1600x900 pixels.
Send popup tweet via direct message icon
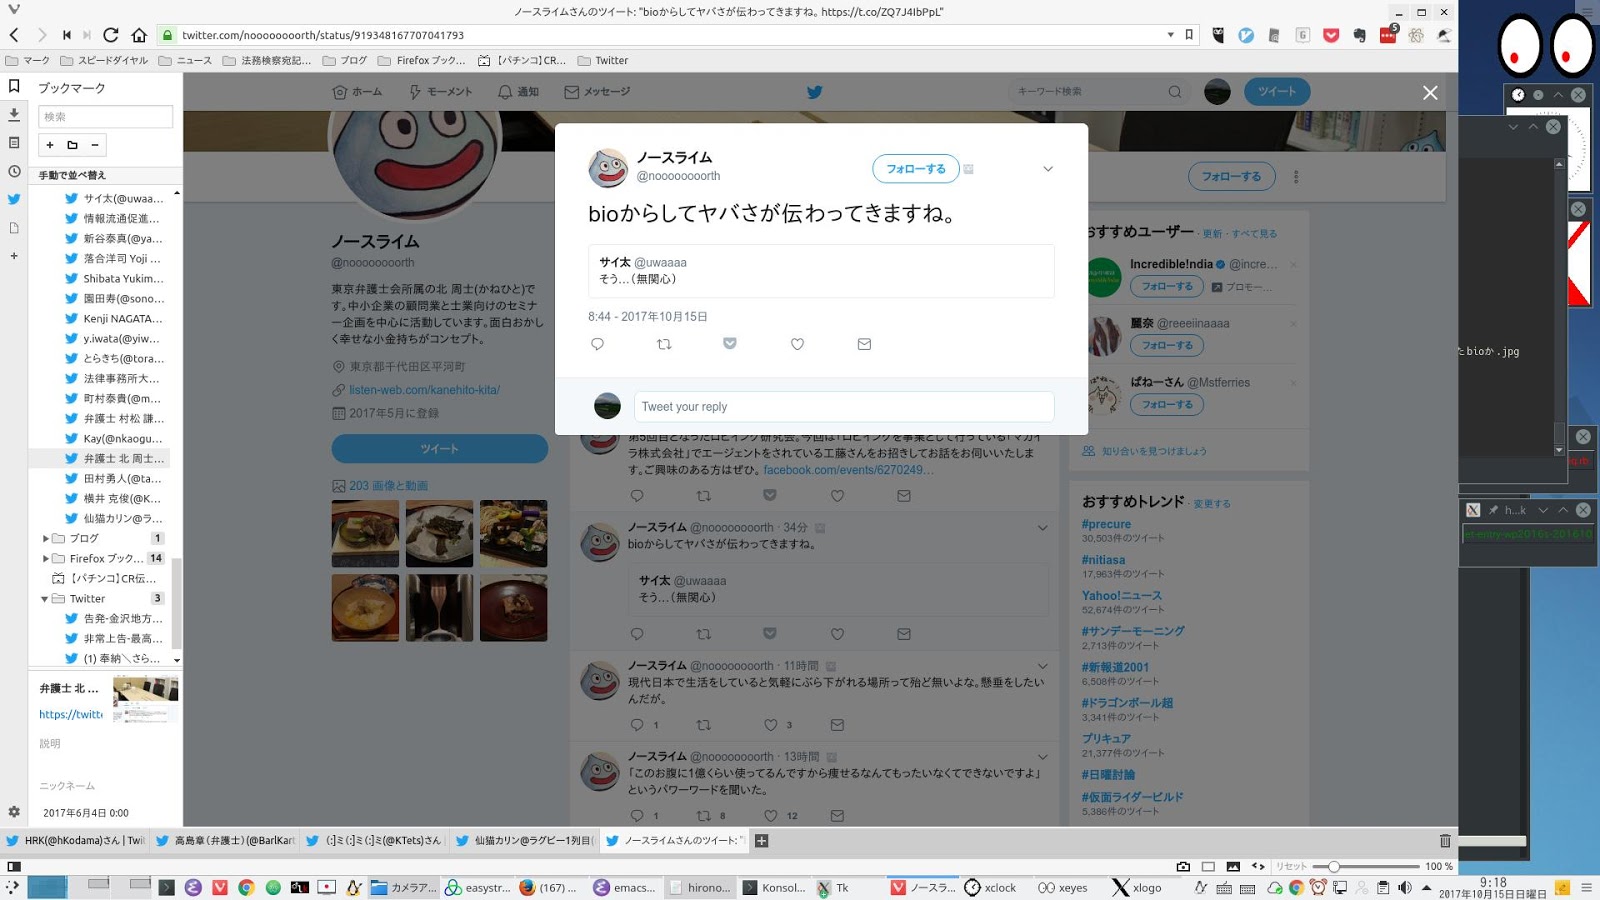(x=864, y=344)
